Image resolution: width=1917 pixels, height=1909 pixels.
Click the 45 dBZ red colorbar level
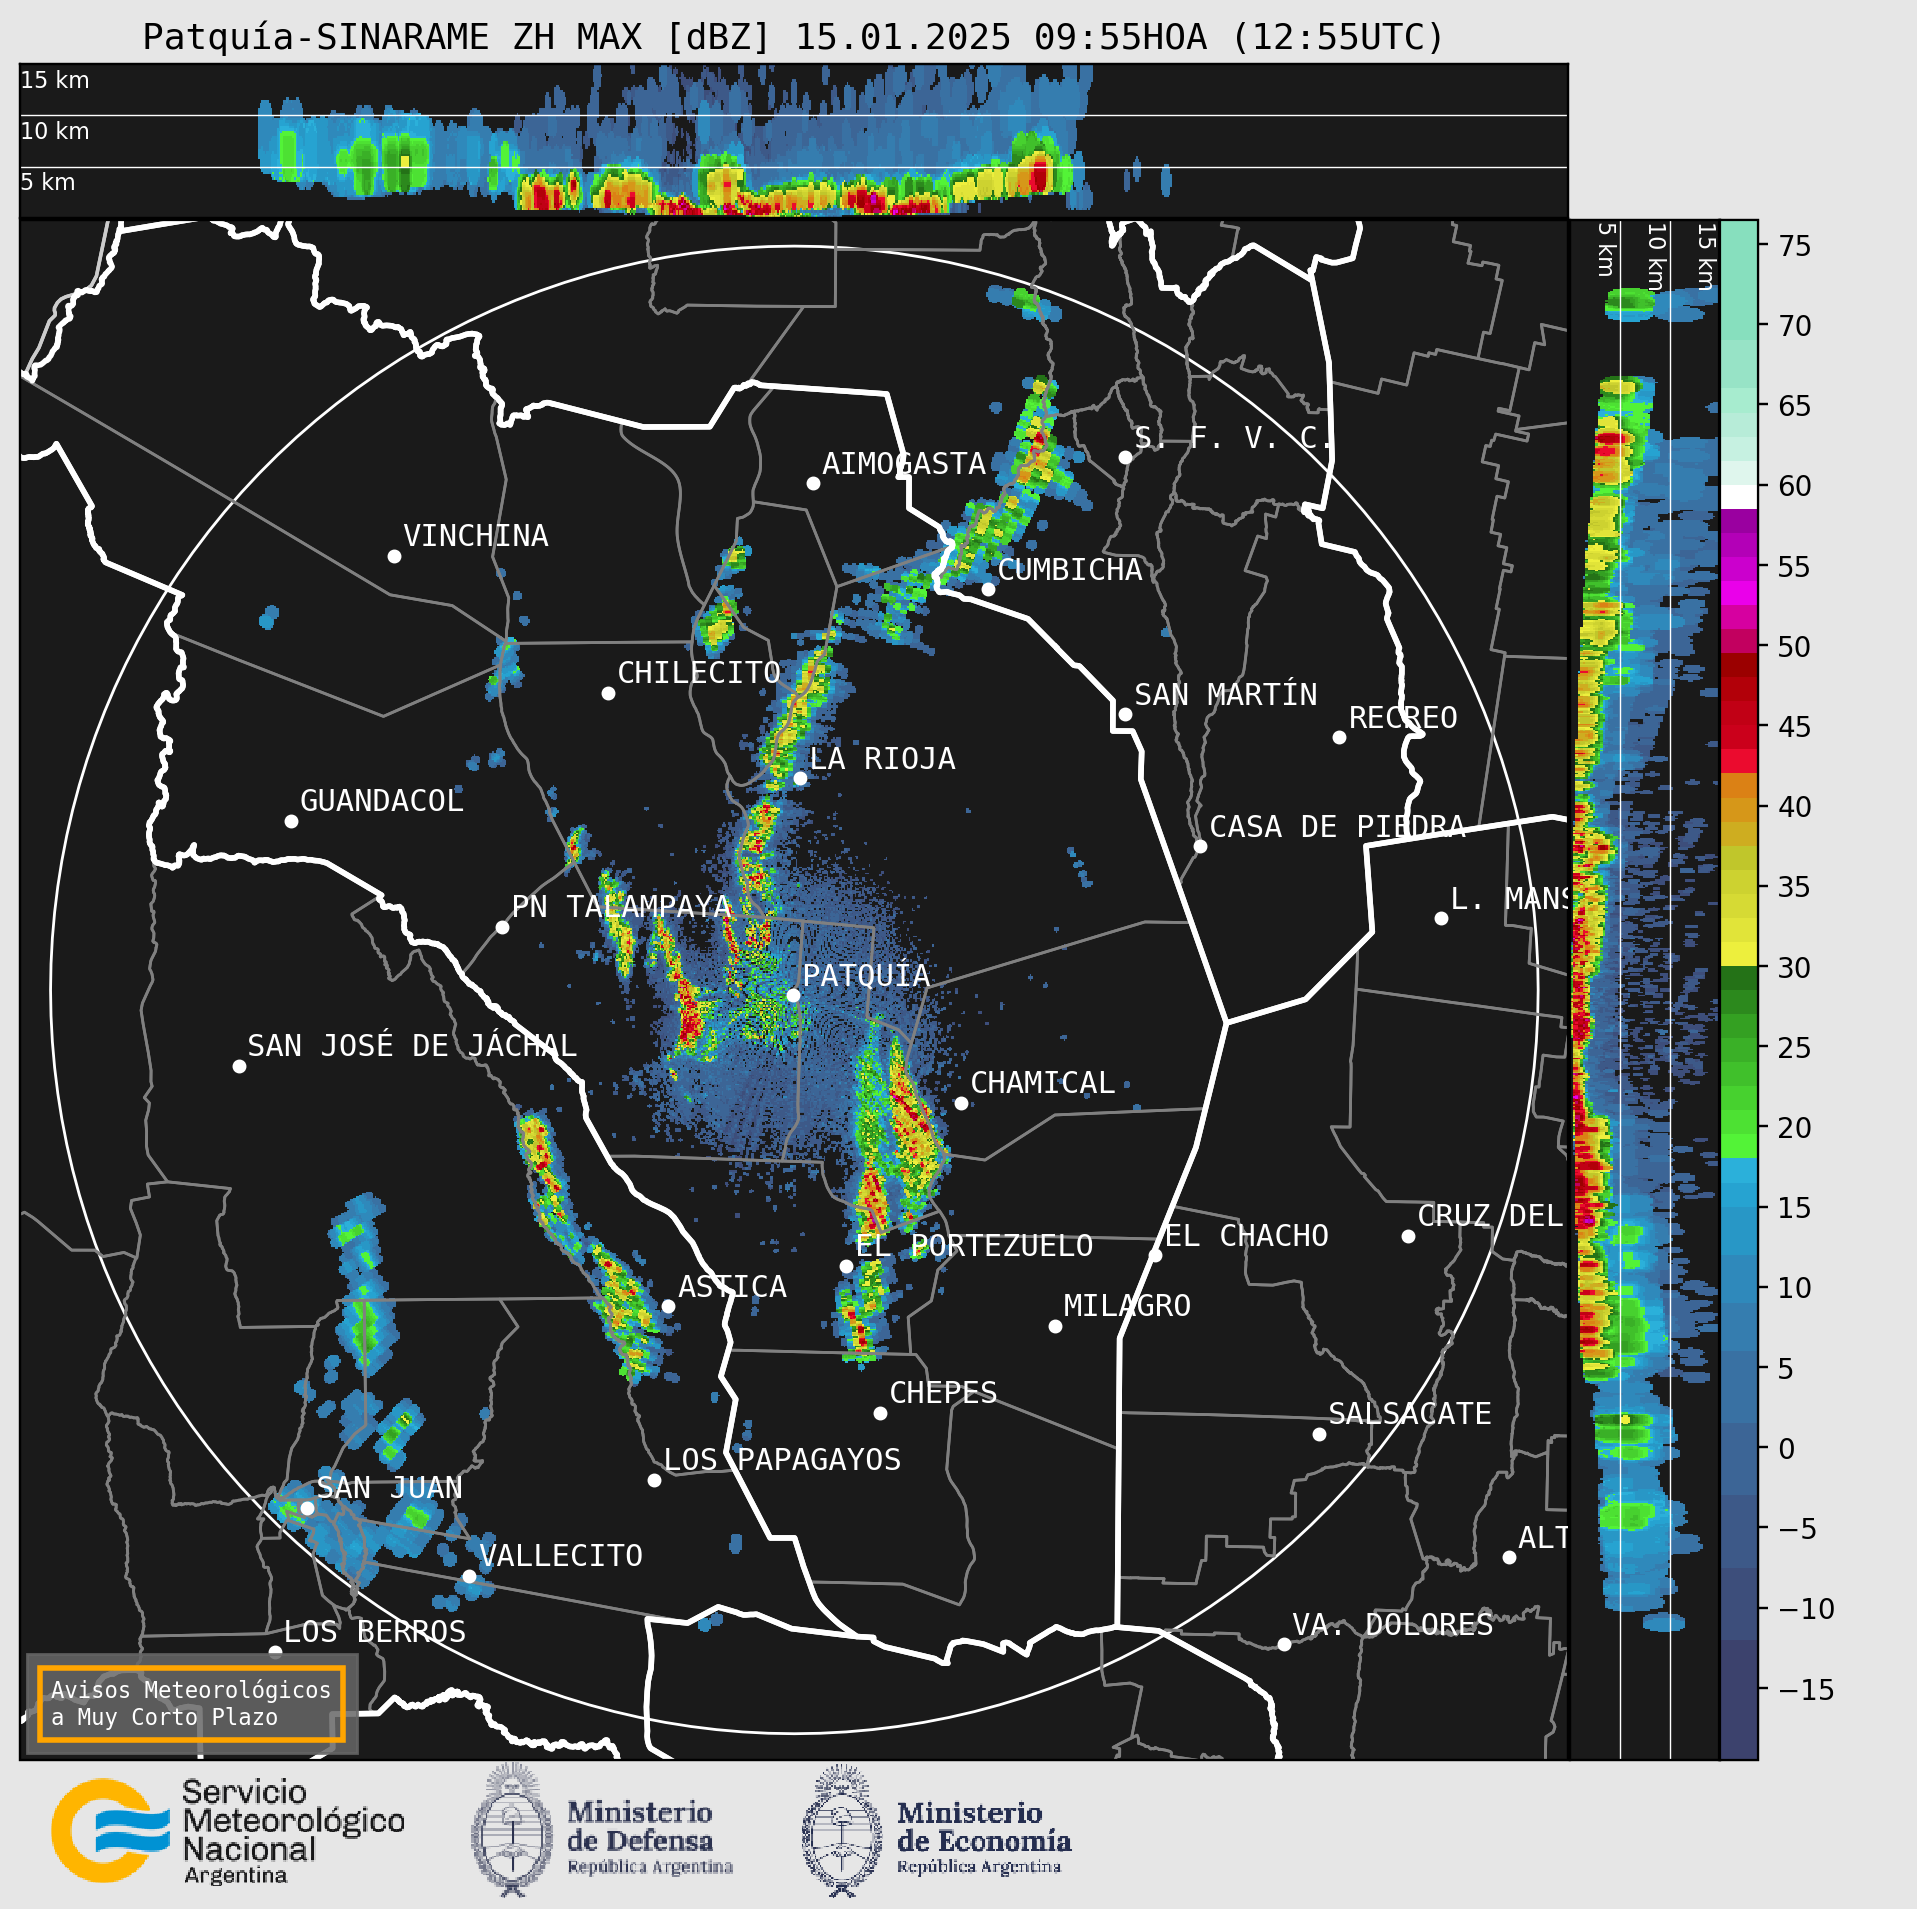pos(1739,727)
